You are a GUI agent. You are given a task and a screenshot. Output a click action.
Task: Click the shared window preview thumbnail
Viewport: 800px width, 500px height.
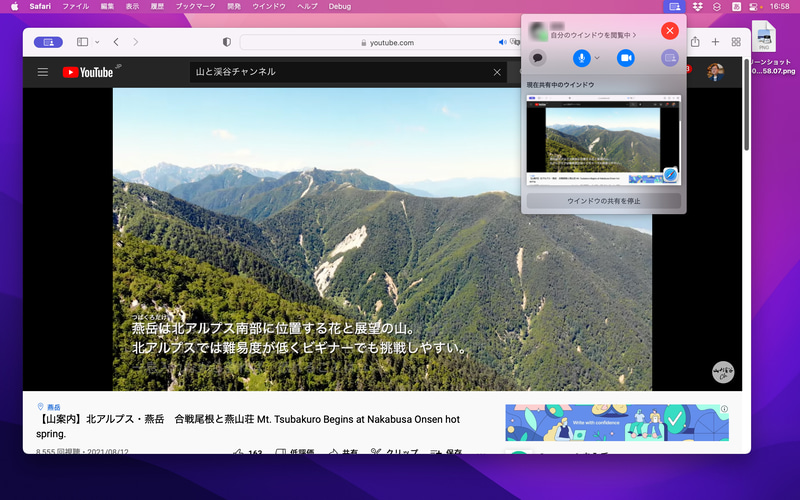(x=604, y=139)
